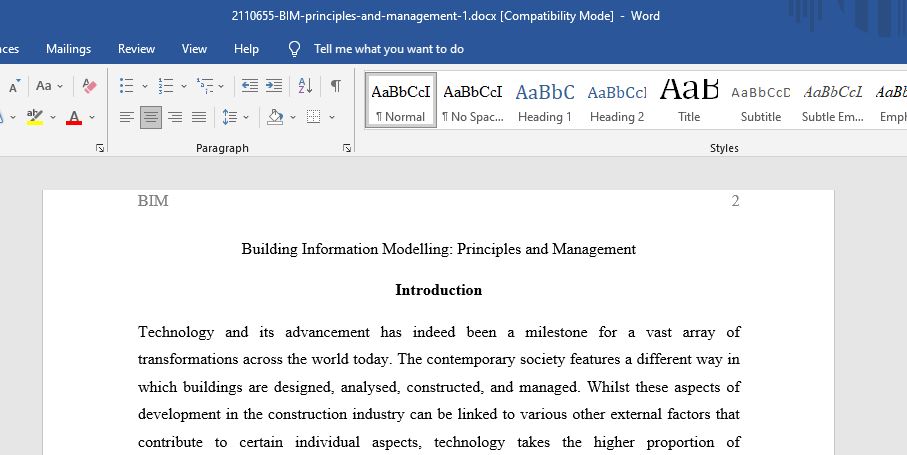Viewport: 907px width, 455px height.
Task: Apply the Normal style
Action: 401,100
